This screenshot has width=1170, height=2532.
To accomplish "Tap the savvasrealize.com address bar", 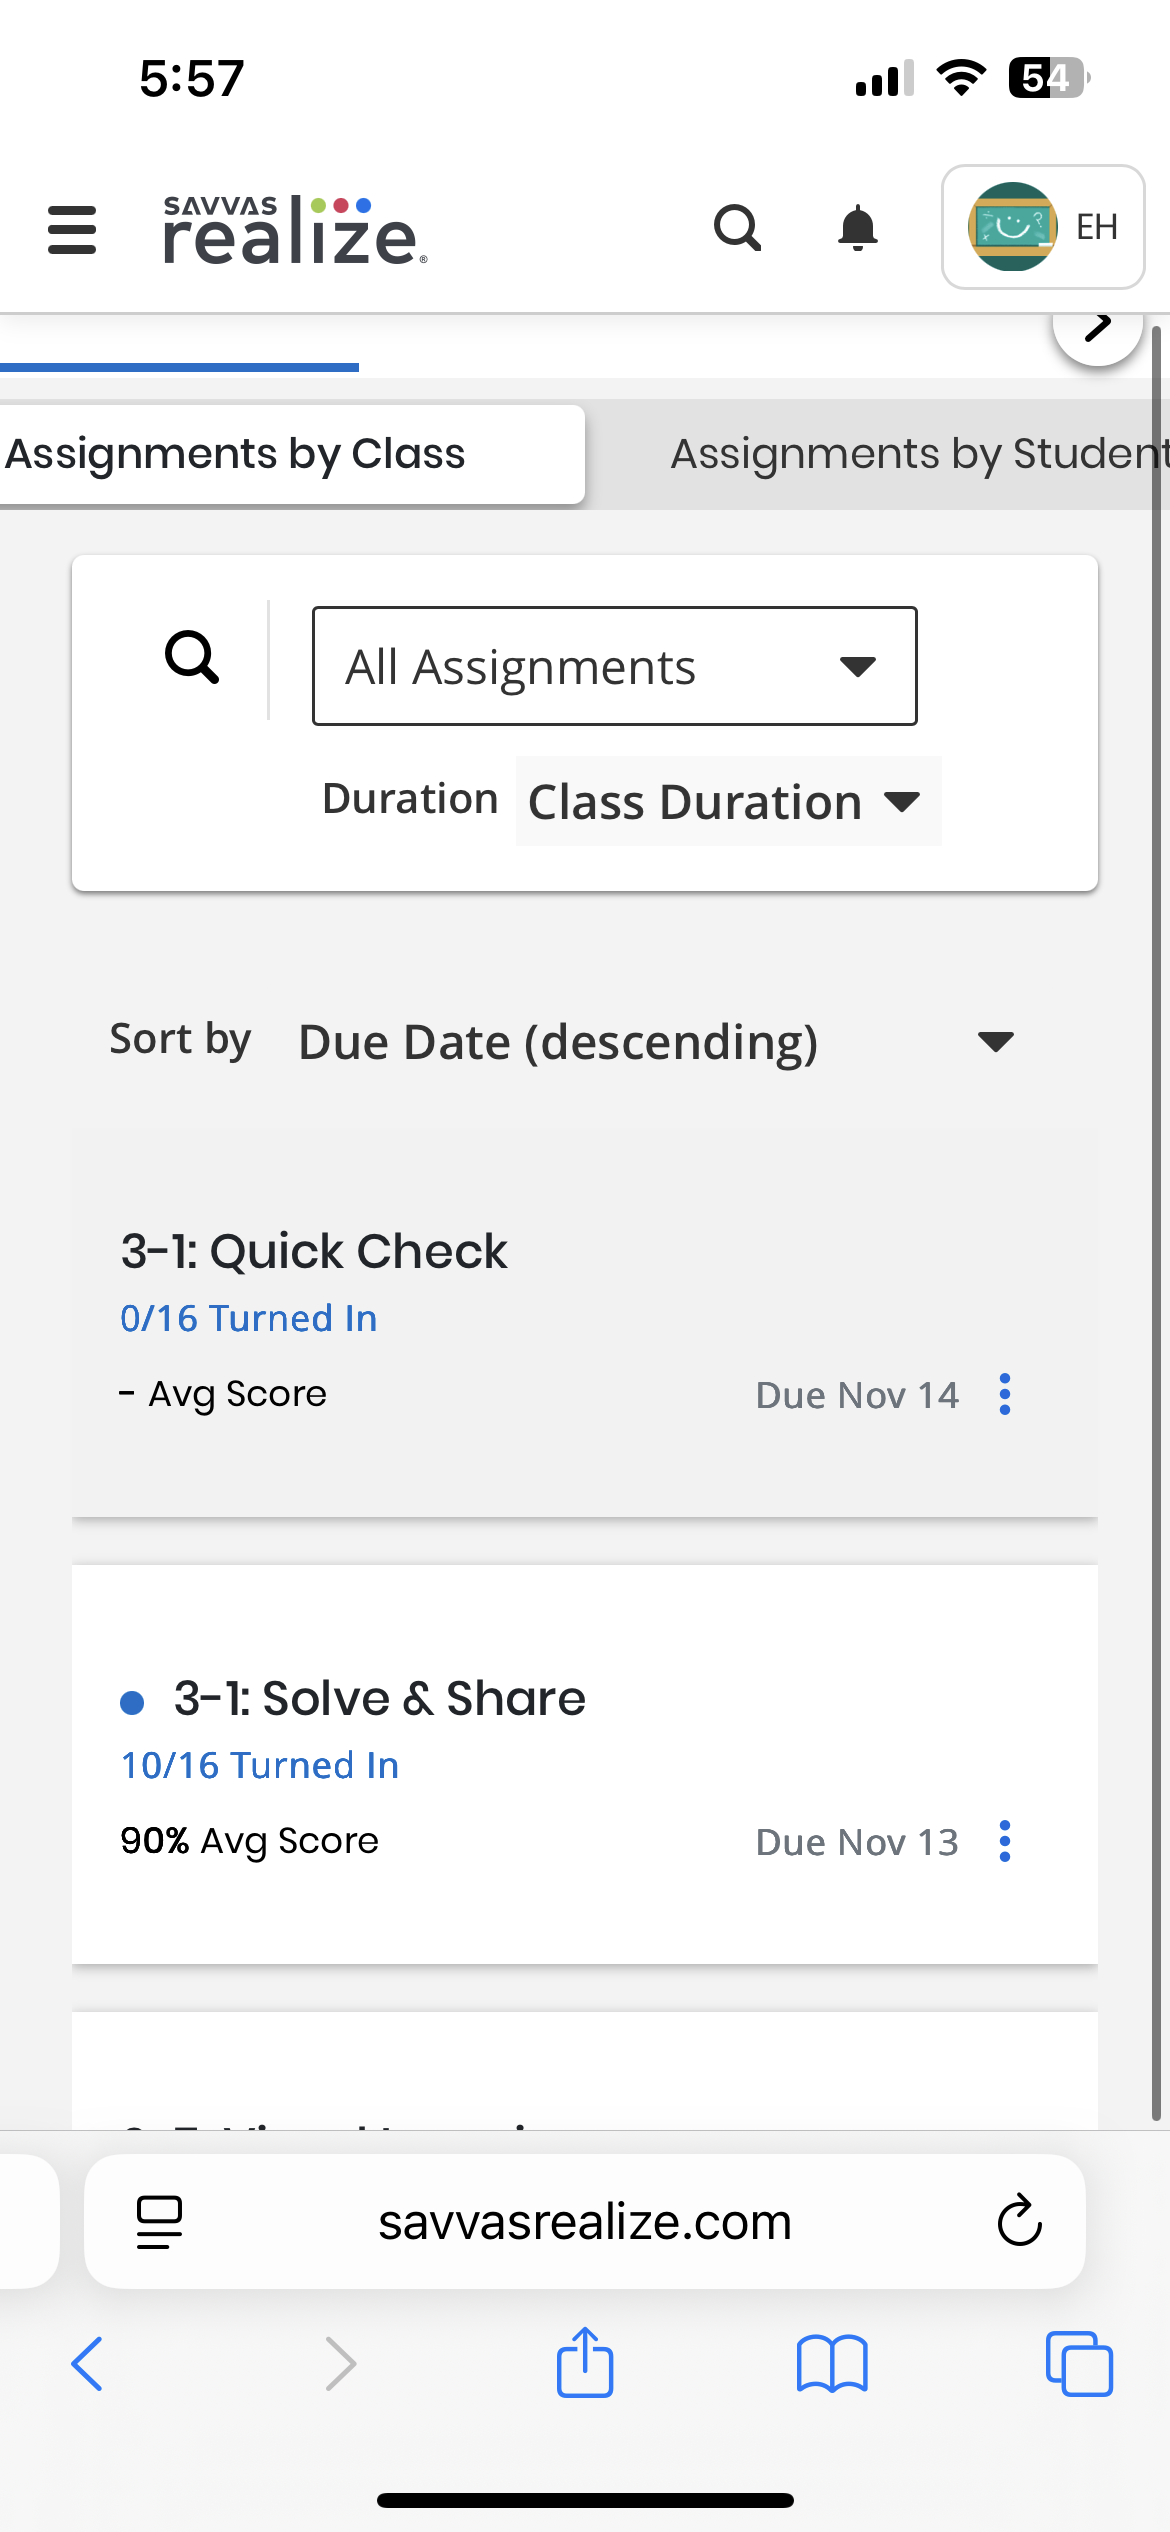I will pos(584,2221).
